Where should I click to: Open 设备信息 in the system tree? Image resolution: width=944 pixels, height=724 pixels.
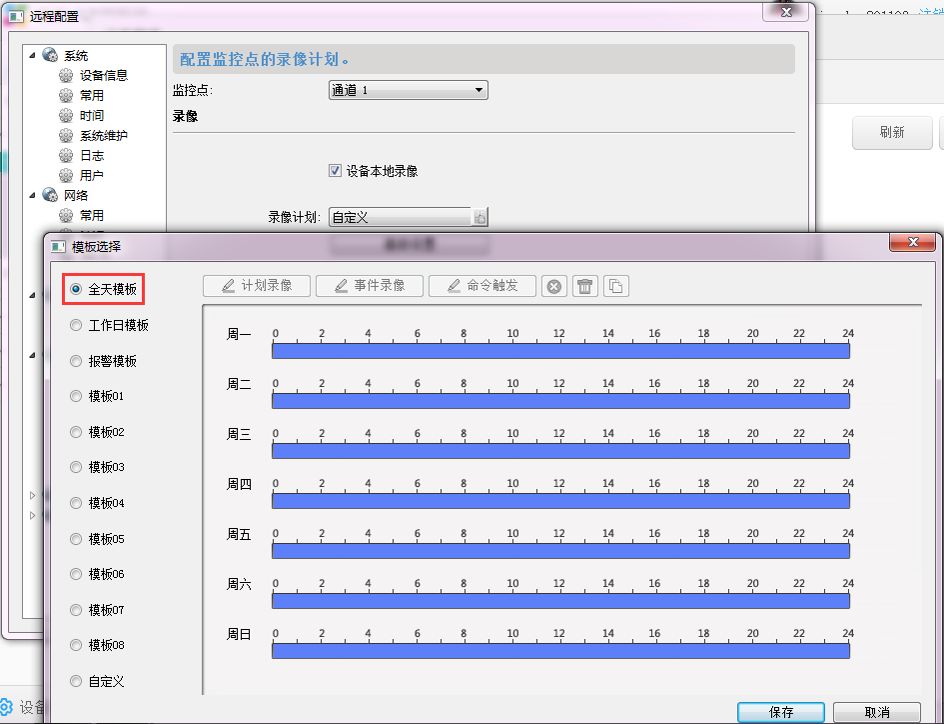click(103, 75)
